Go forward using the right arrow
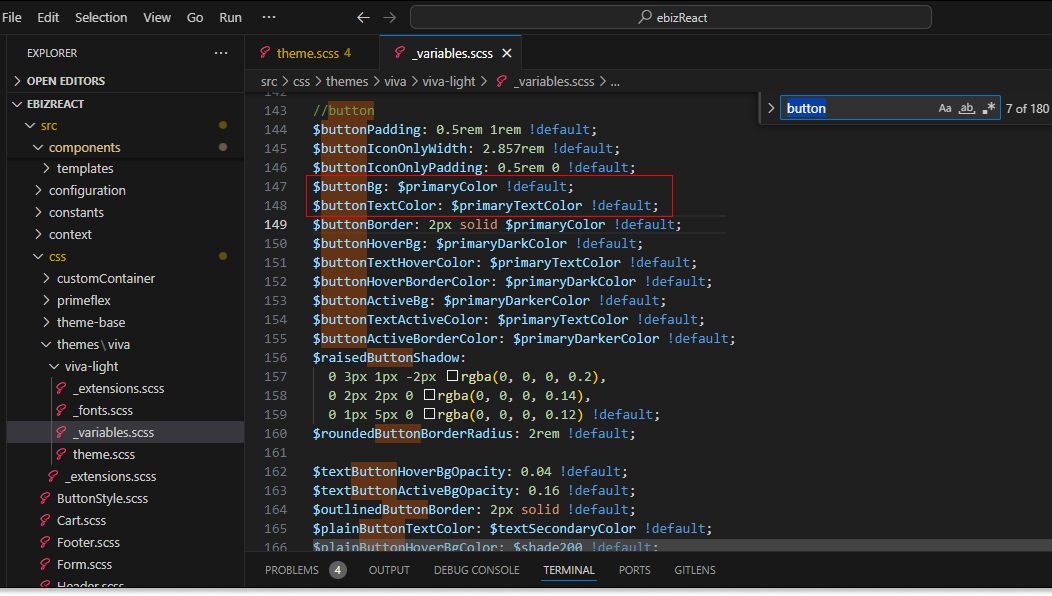Image resolution: width=1052 pixels, height=596 pixels. click(x=389, y=17)
